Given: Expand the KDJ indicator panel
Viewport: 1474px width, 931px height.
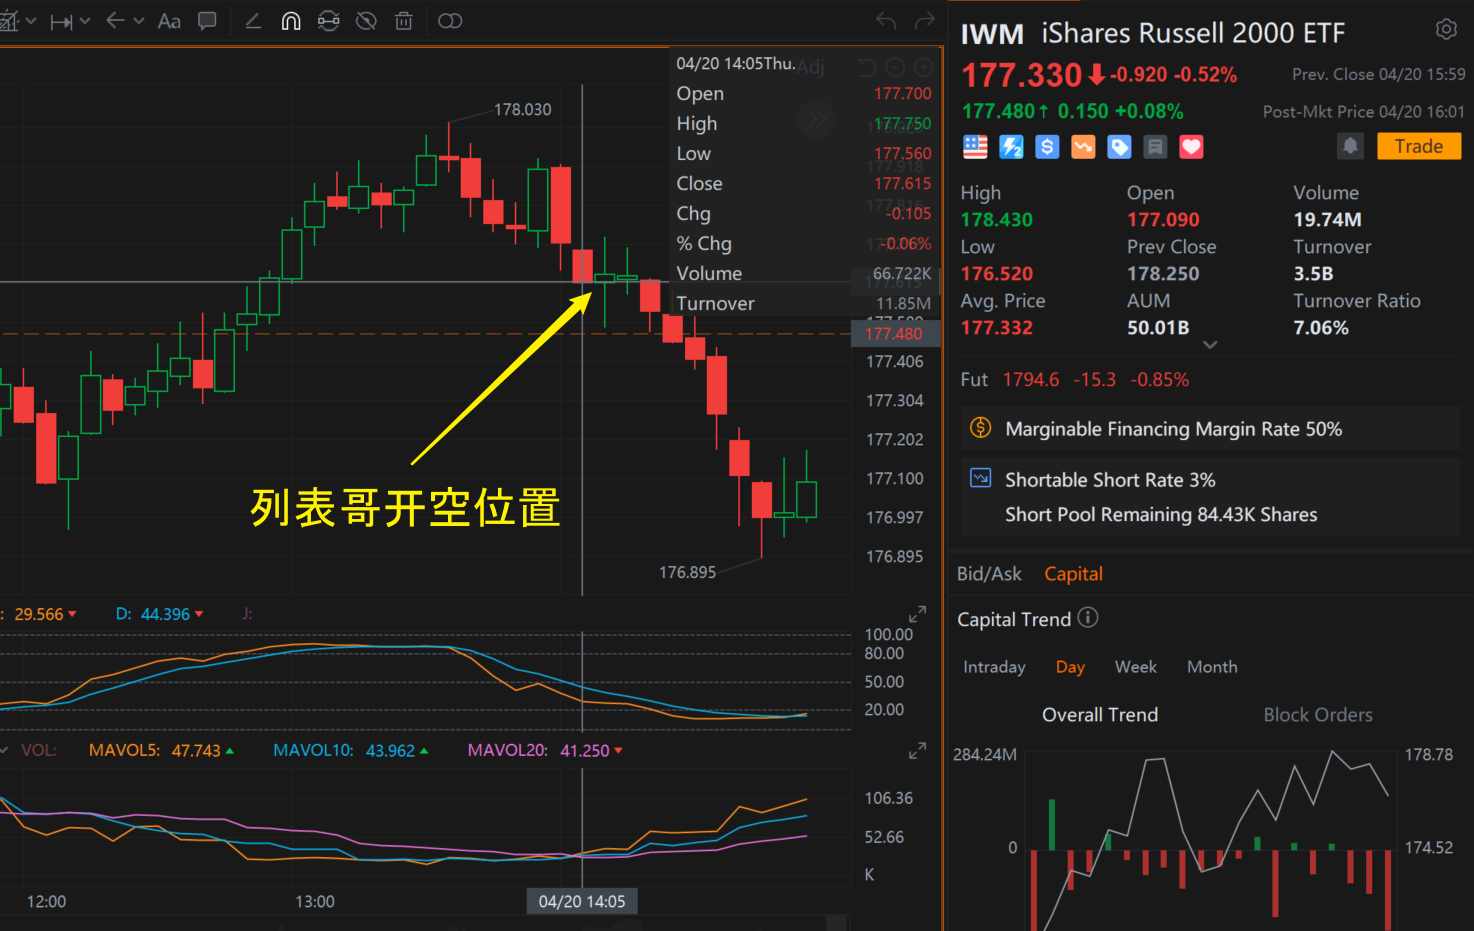Looking at the screenshot, I should 917,614.
